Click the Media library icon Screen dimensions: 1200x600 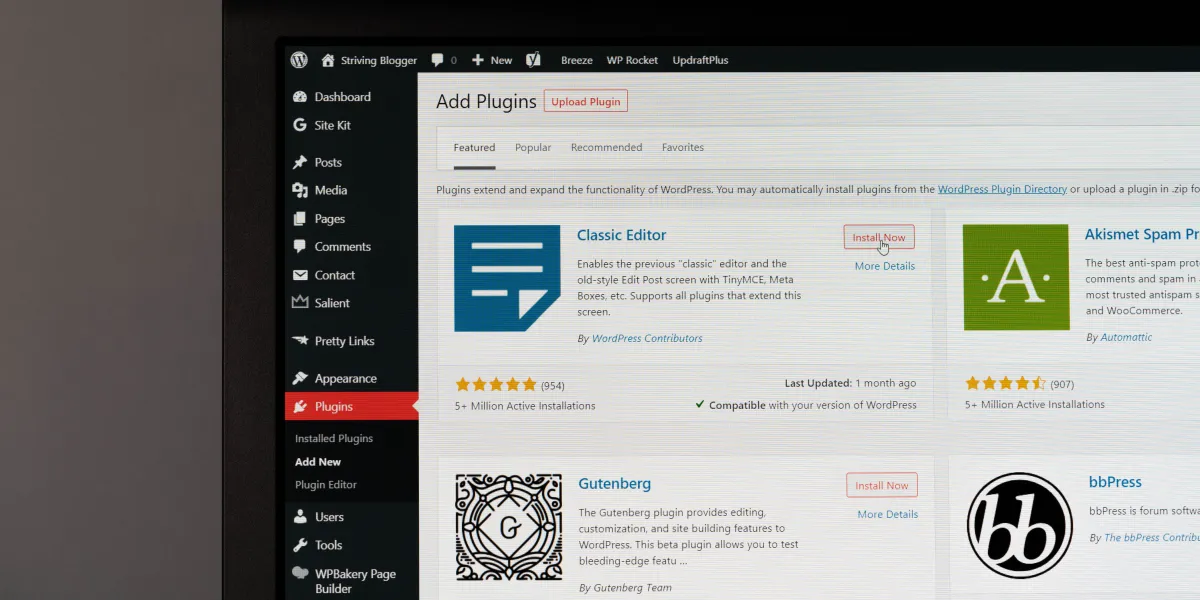tap(302, 190)
